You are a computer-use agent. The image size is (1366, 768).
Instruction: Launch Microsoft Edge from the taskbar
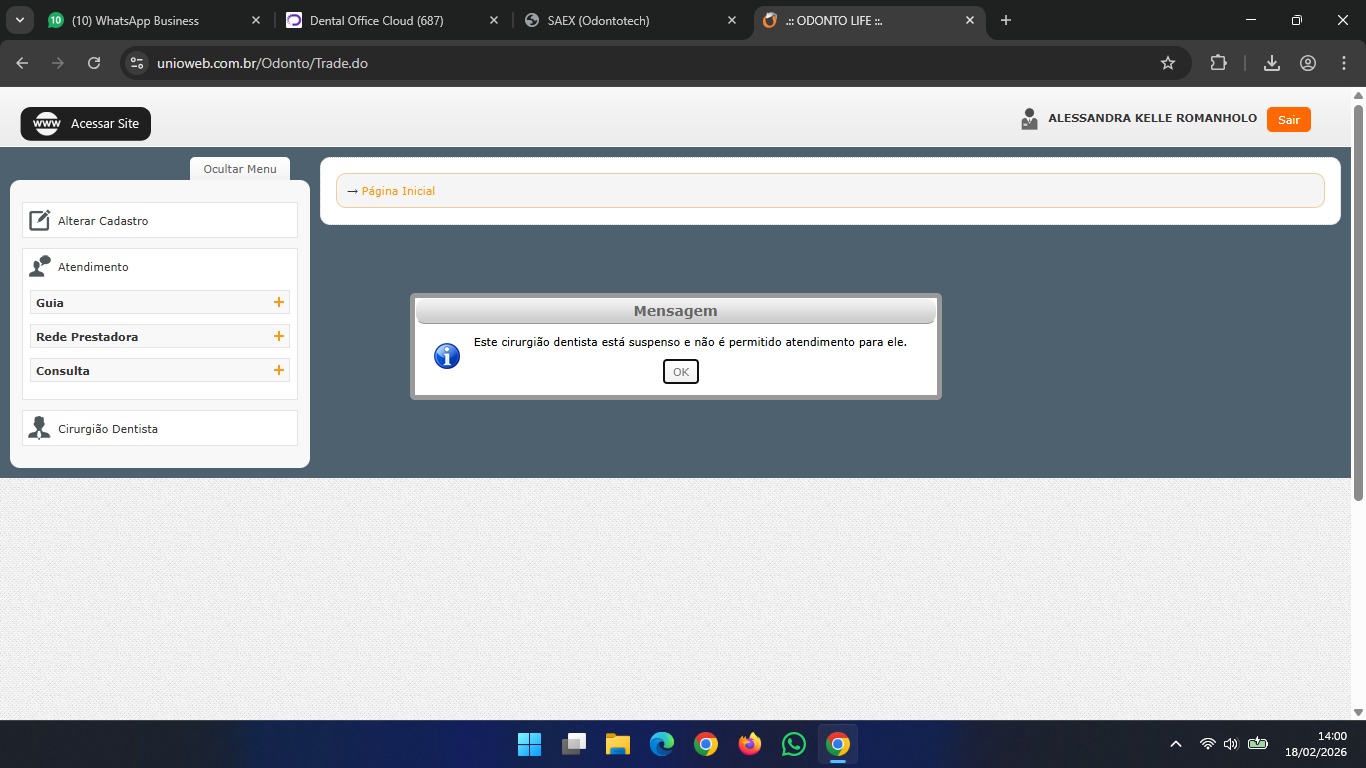(662, 744)
